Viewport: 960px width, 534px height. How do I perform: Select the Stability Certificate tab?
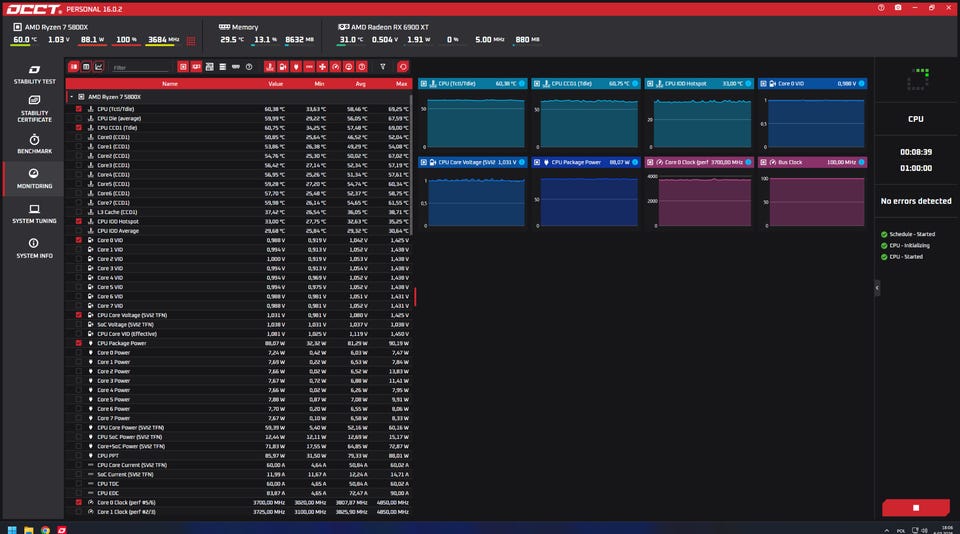tap(34, 108)
